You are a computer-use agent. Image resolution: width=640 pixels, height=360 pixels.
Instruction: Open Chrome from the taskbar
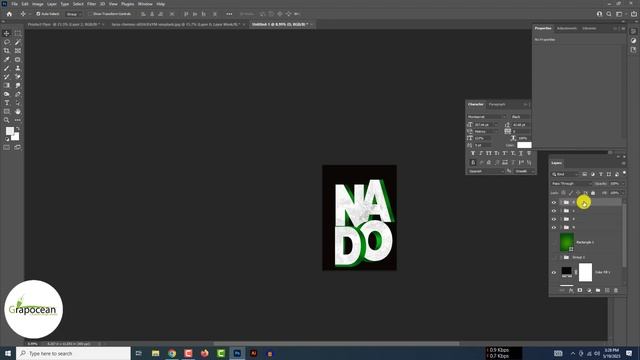point(172,353)
